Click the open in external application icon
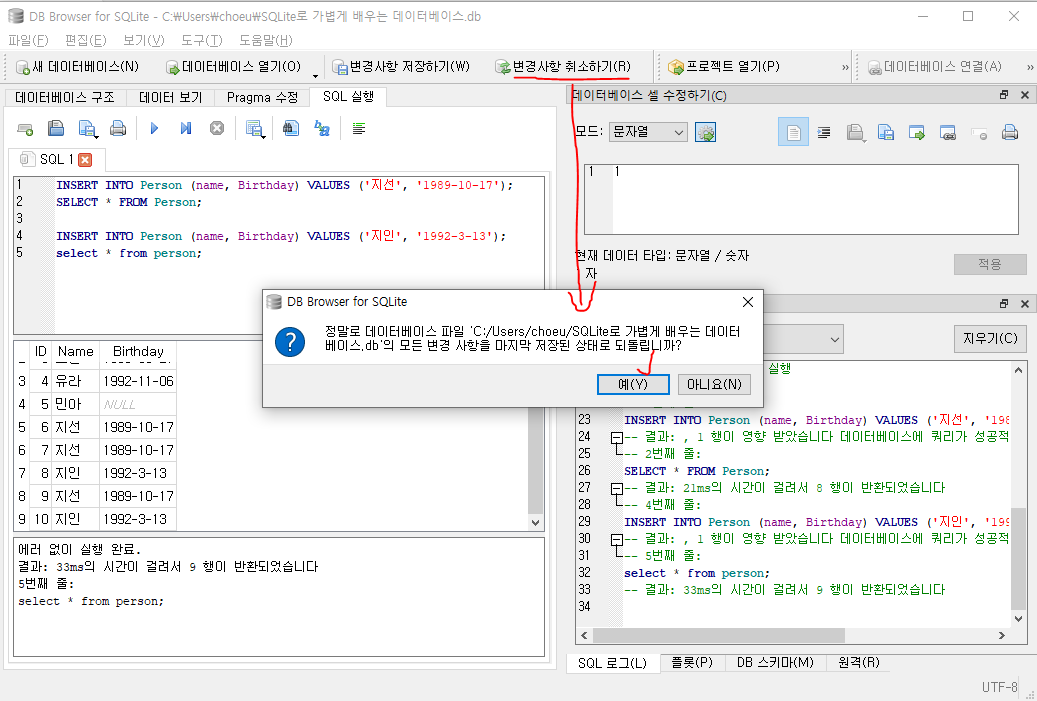This screenshot has width=1037, height=701. click(x=917, y=133)
